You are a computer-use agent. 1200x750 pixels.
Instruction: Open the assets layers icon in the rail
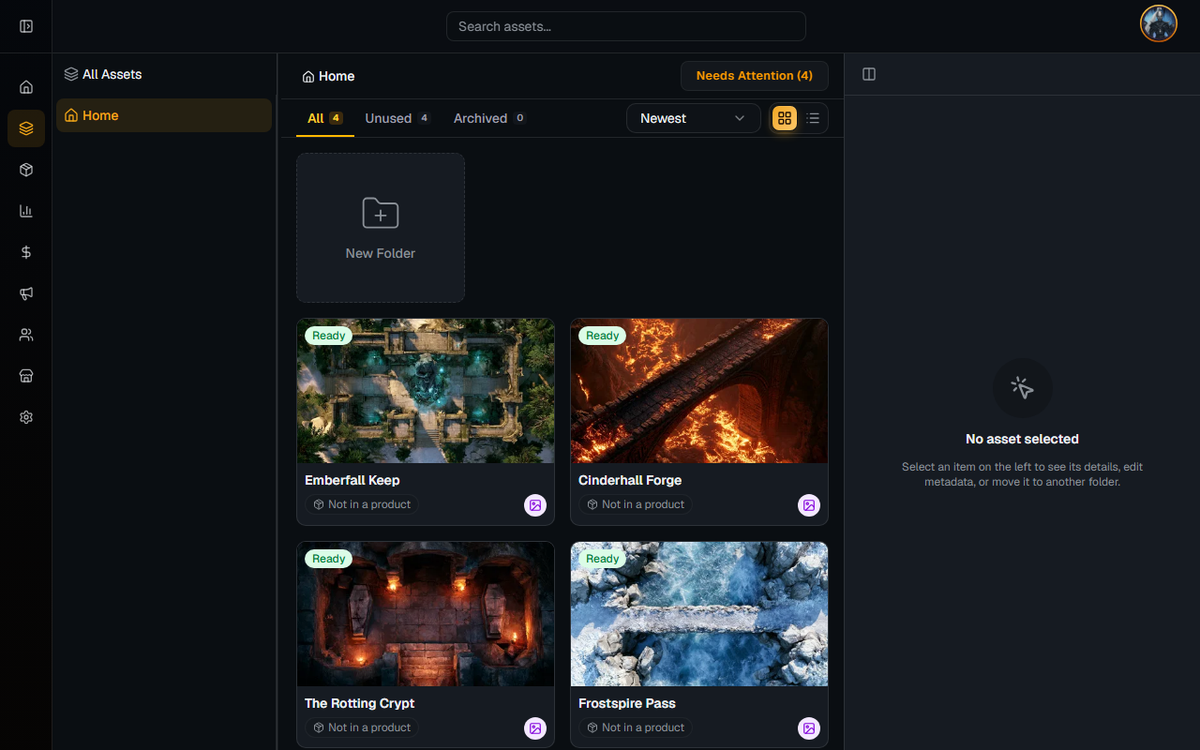coord(26,128)
